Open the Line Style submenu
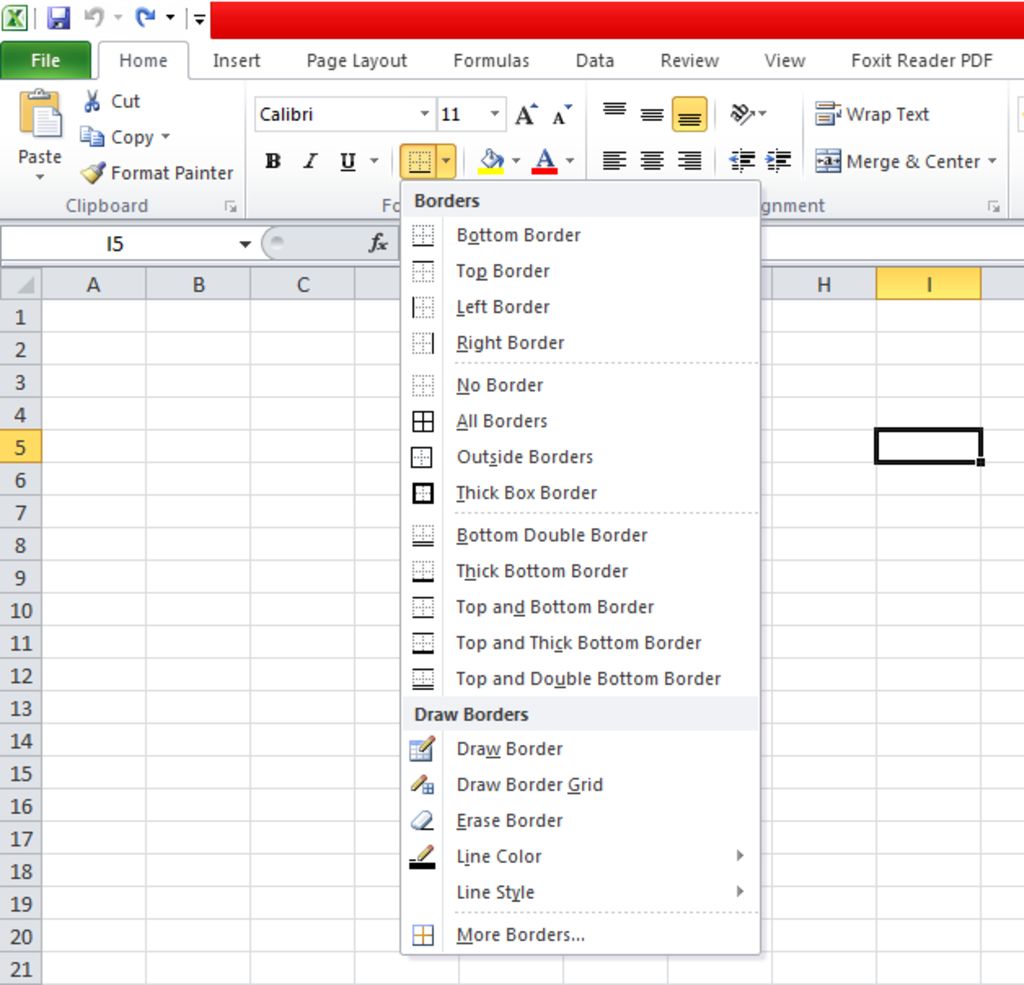The height and width of the screenshot is (985, 1024). pyautogui.click(x=581, y=892)
